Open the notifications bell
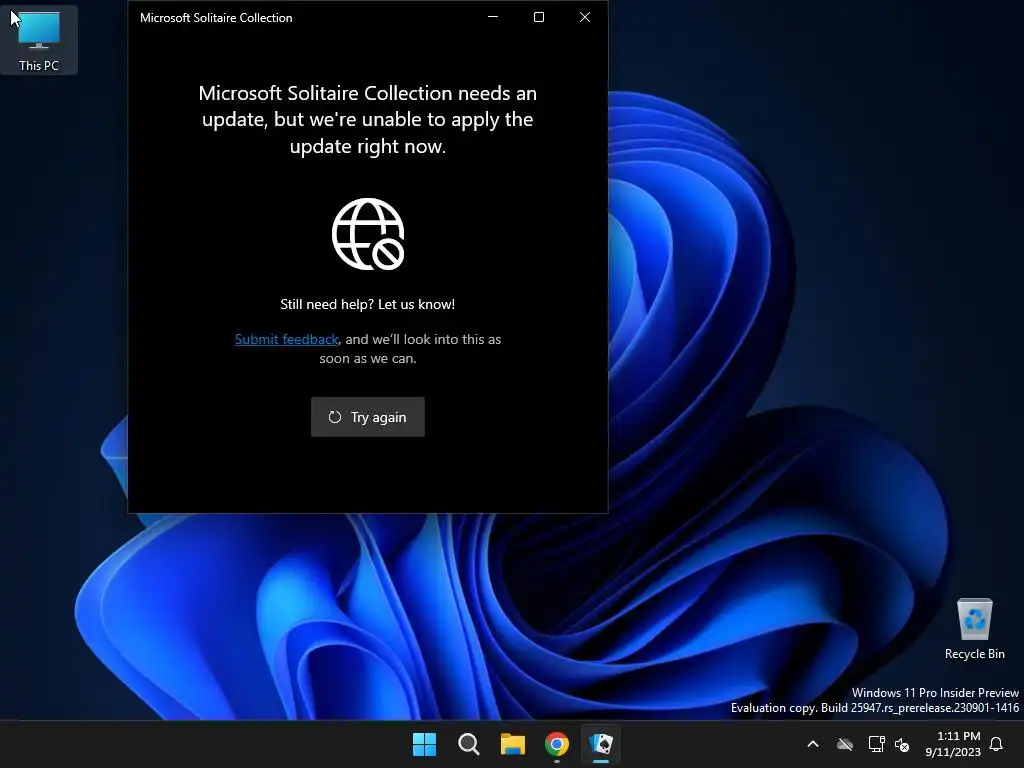Viewport: 1024px width, 768px height. point(996,744)
